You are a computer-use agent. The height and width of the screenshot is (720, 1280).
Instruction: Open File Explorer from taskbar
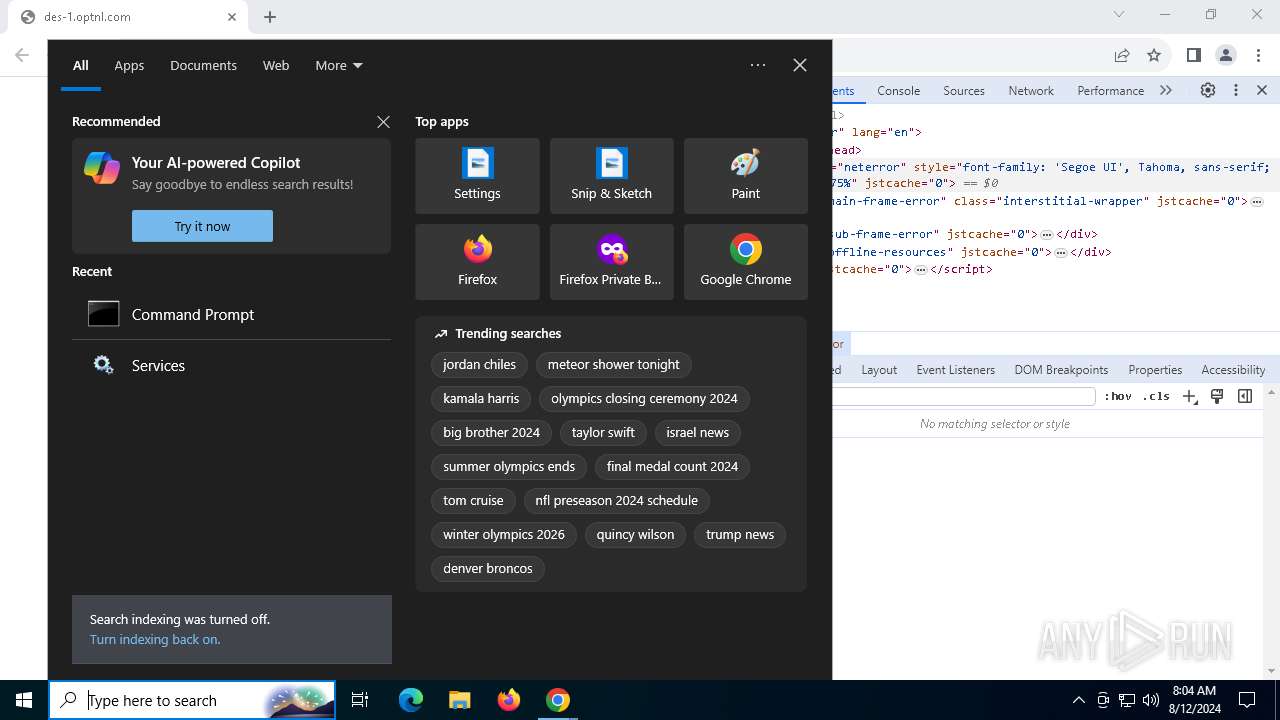[459, 700]
